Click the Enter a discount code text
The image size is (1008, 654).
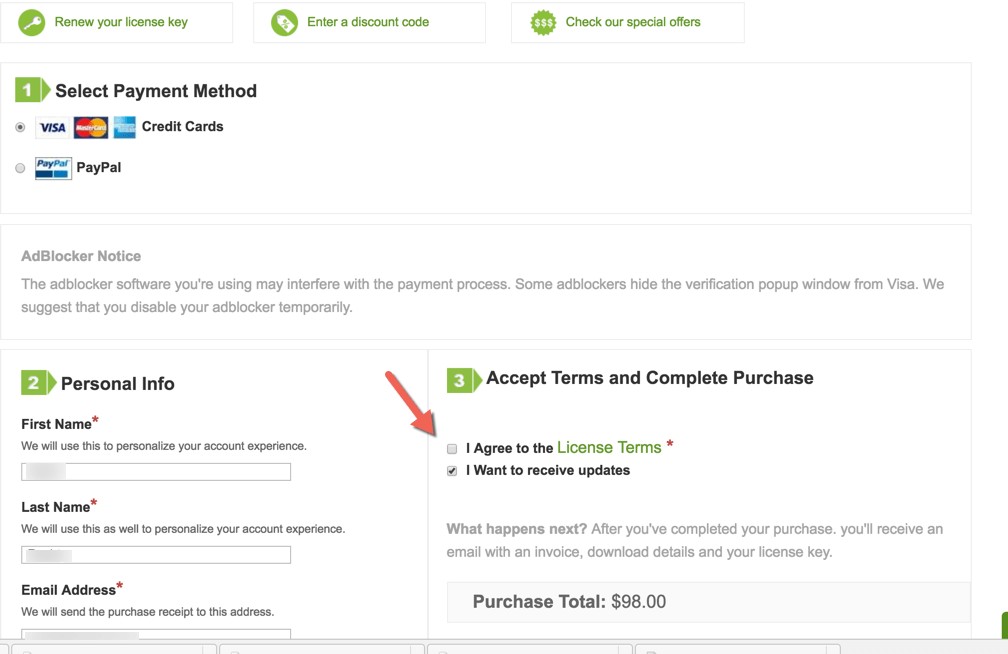point(368,22)
